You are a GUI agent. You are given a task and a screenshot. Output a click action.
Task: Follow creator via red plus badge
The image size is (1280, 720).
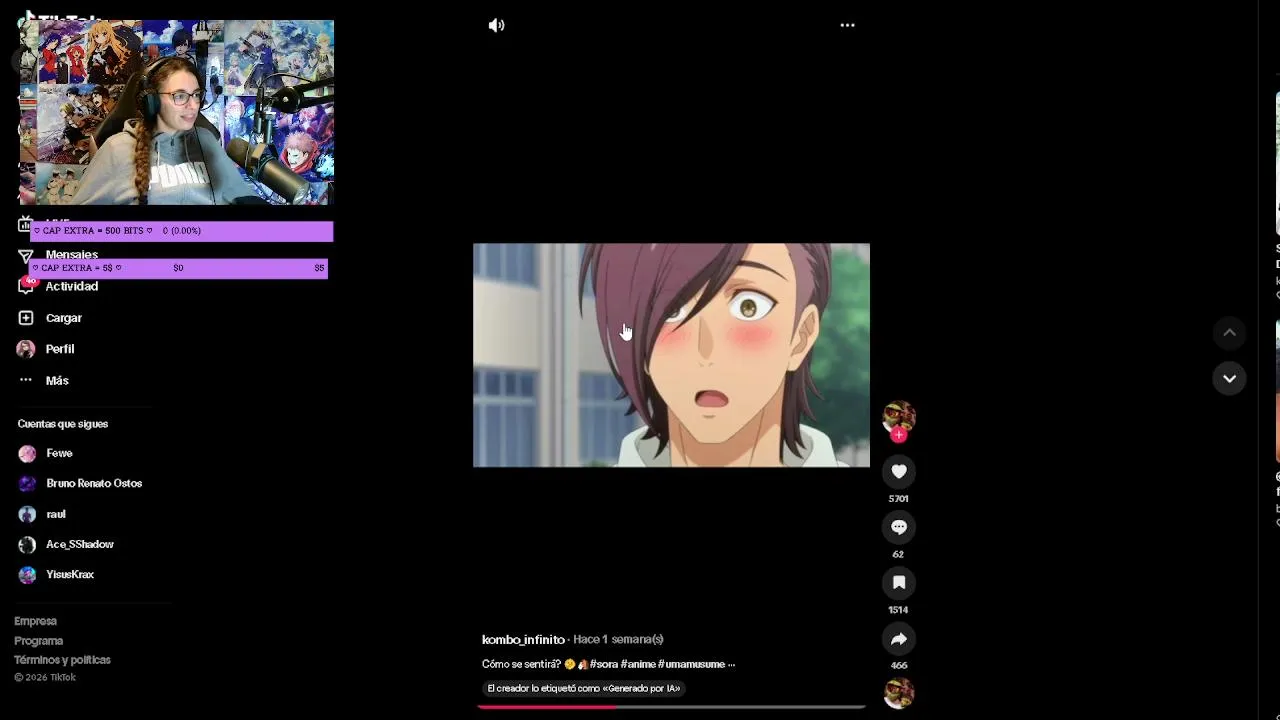pos(898,435)
